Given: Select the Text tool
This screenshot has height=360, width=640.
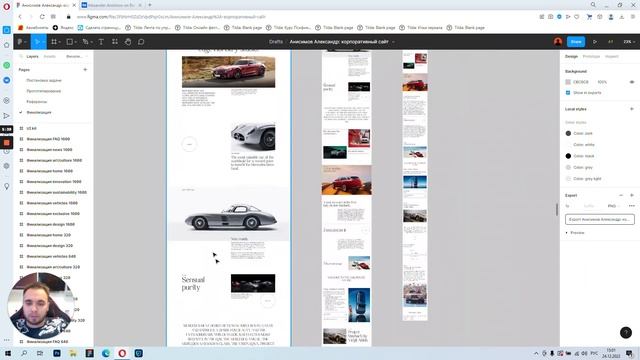Looking at the screenshot, I should click(101, 42).
